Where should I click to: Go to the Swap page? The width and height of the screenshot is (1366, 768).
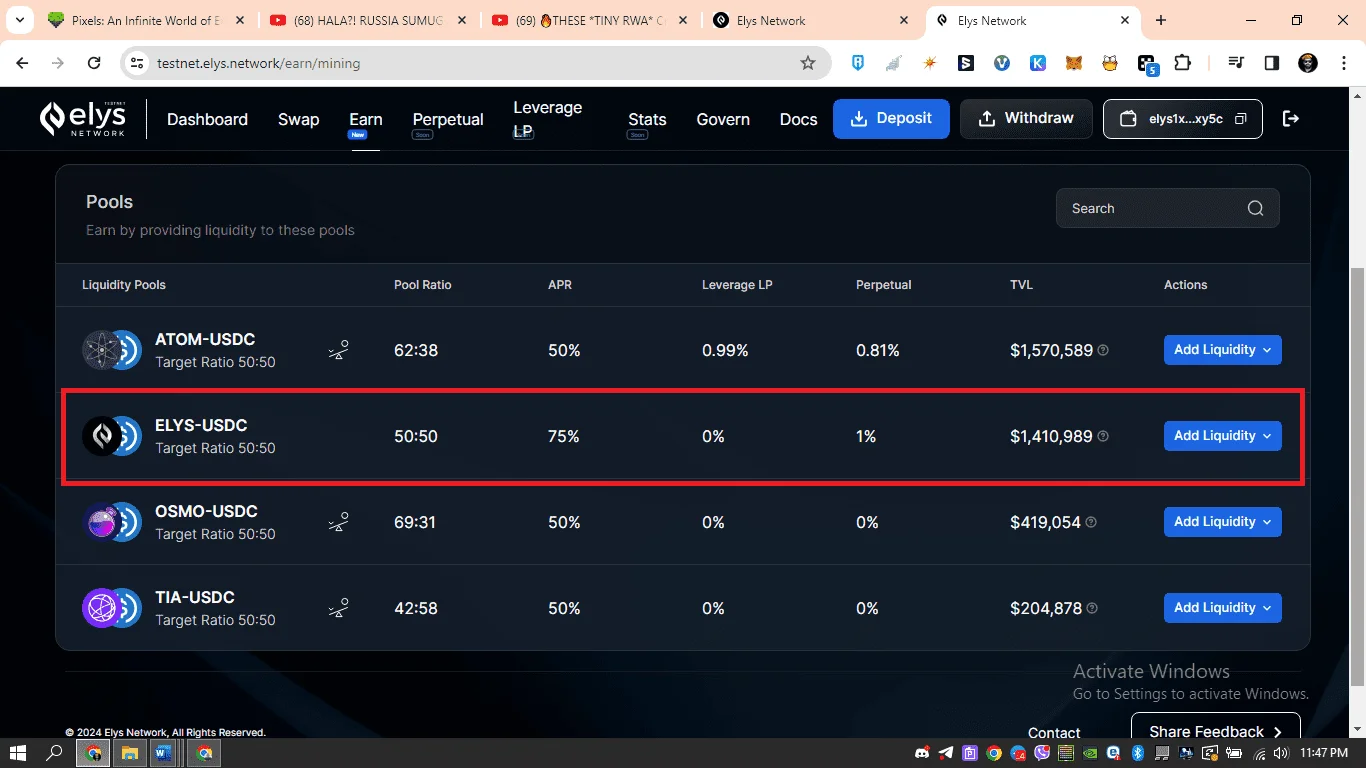[298, 119]
